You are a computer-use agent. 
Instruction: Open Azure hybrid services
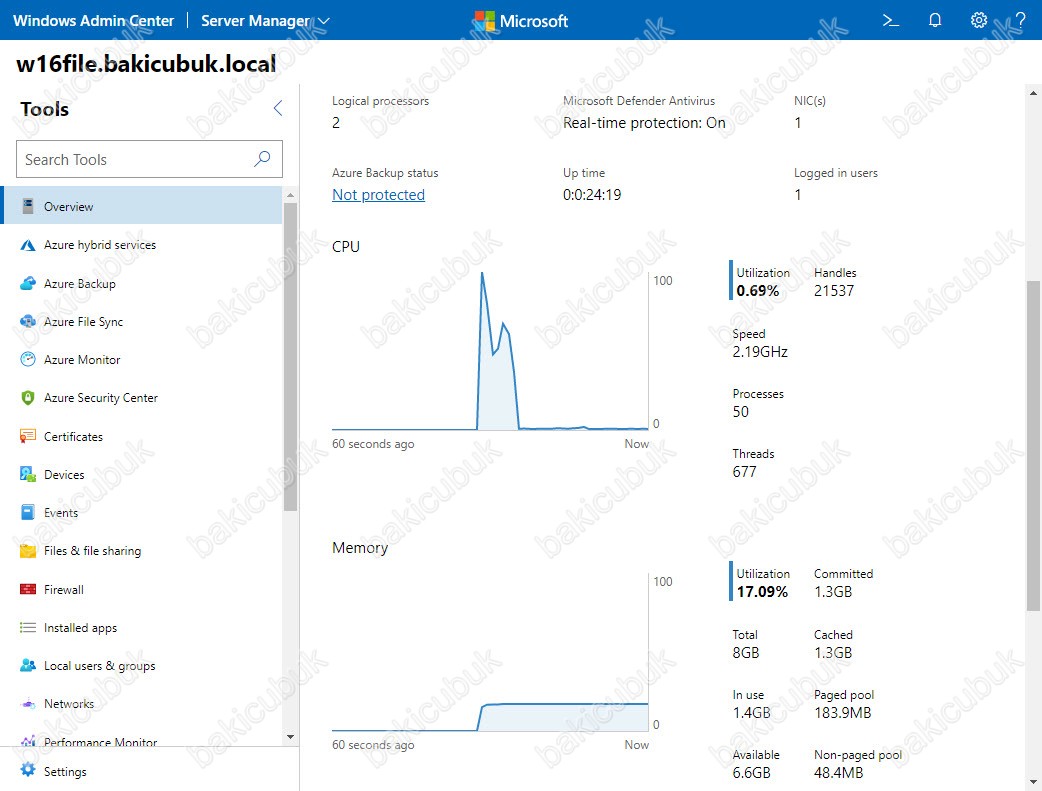tap(142, 245)
